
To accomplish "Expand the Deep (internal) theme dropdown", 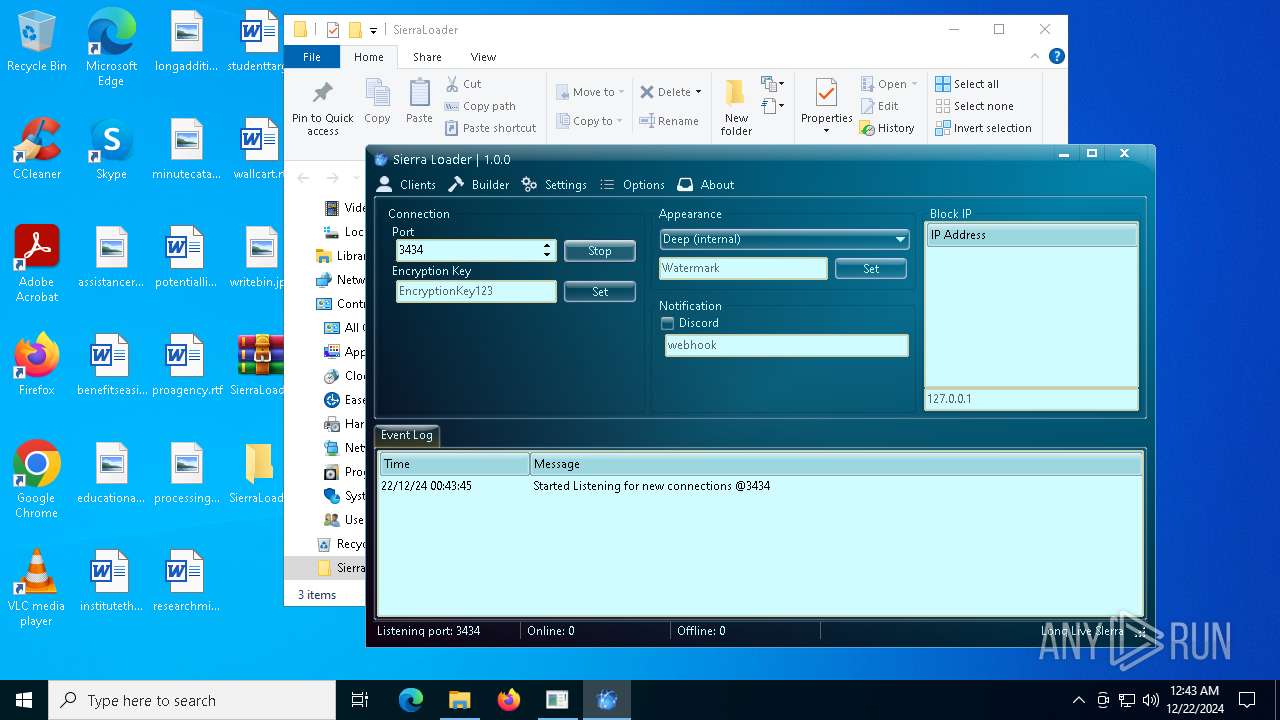I will pyautogui.click(x=900, y=240).
